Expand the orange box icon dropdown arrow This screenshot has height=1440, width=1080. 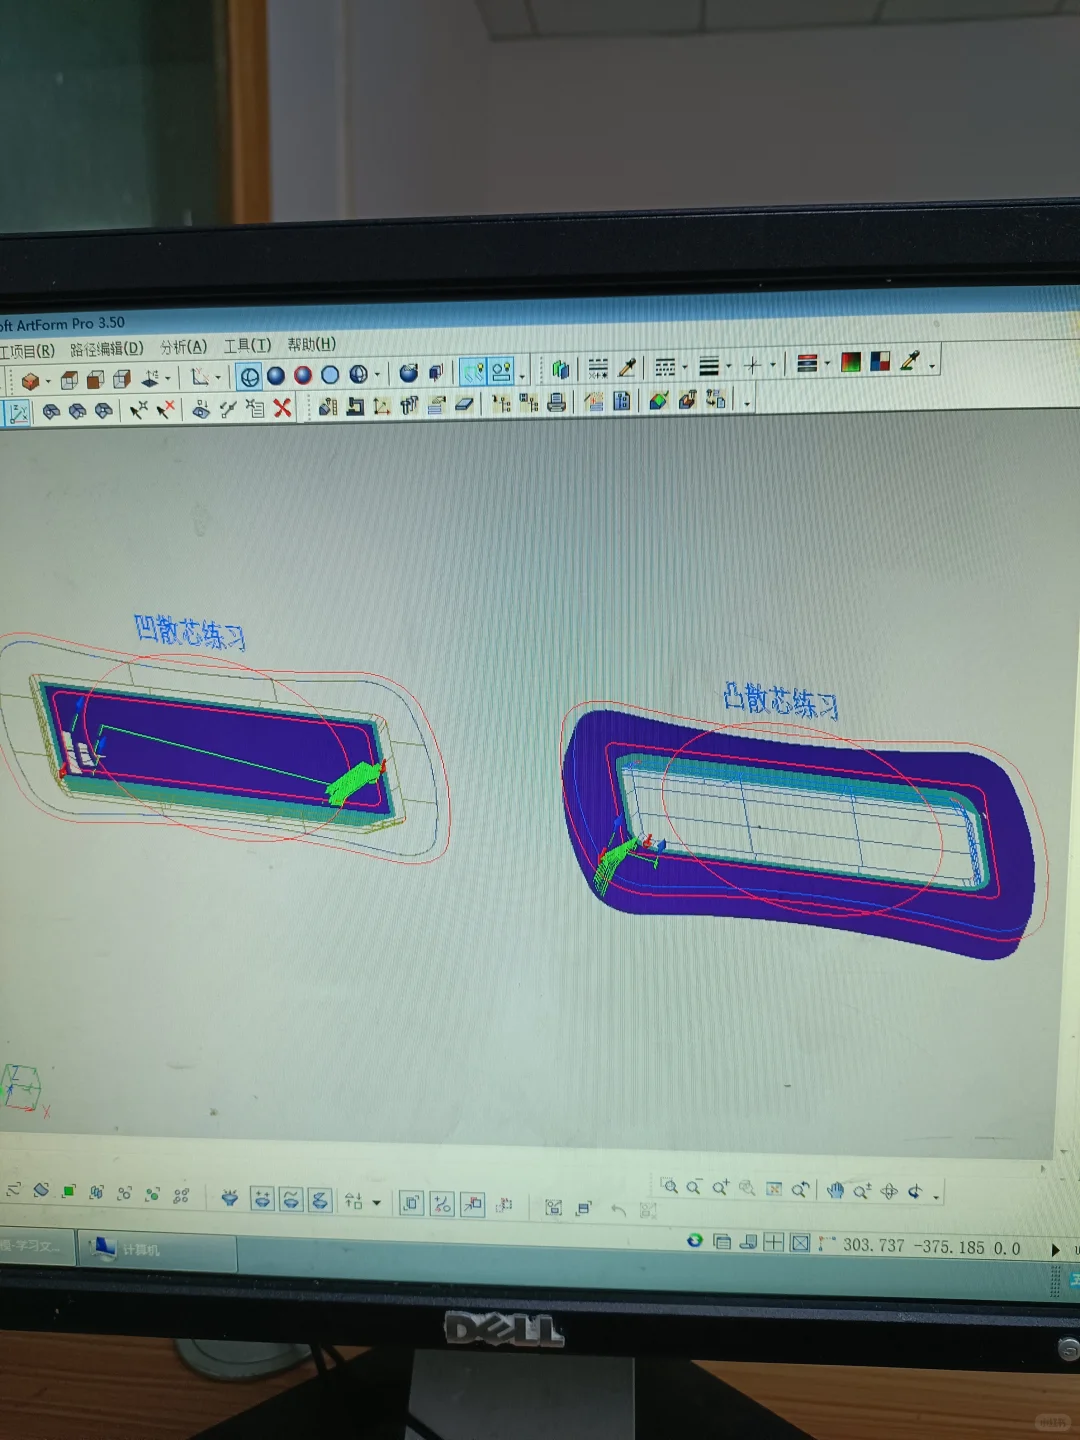pyautogui.click(x=47, y=382)
